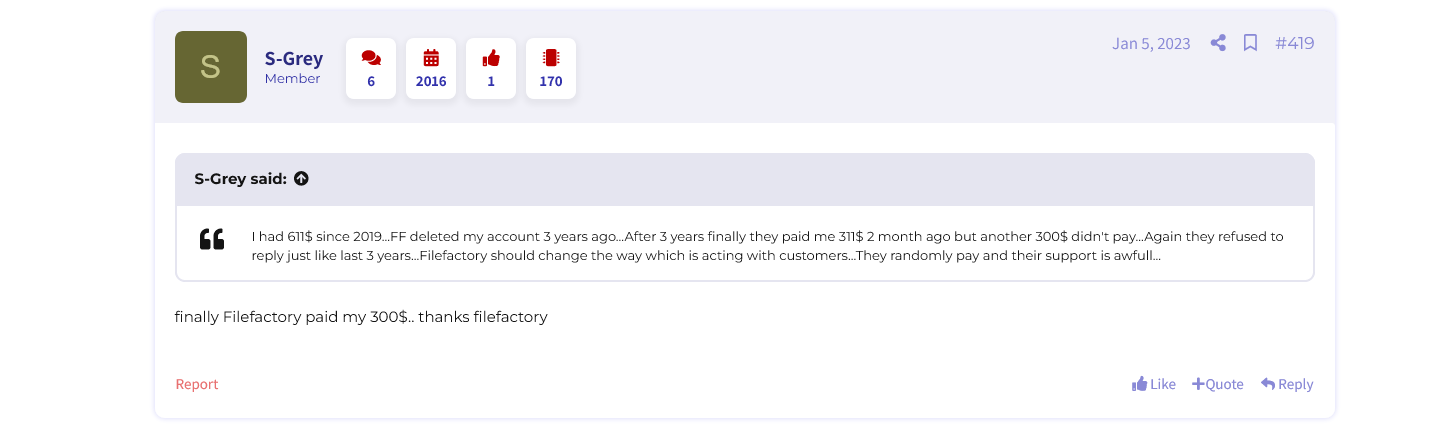Open S-Grey's avatar thumbnail
The width and height of the screenshot is (1437, 436).
[x=211, y=67]
